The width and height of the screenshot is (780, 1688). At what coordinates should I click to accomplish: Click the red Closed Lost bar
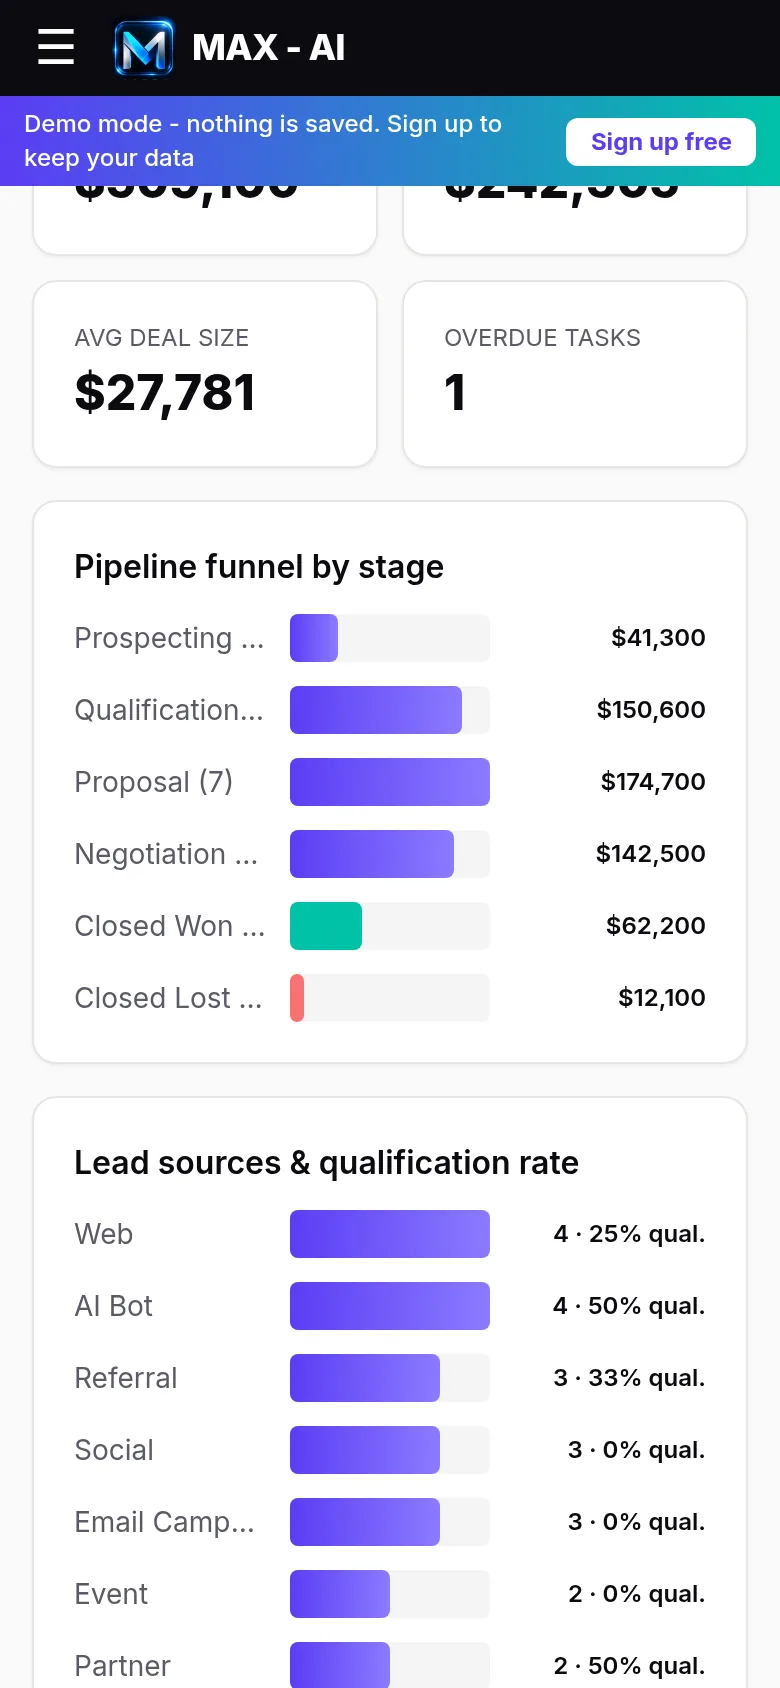[297, 998]
